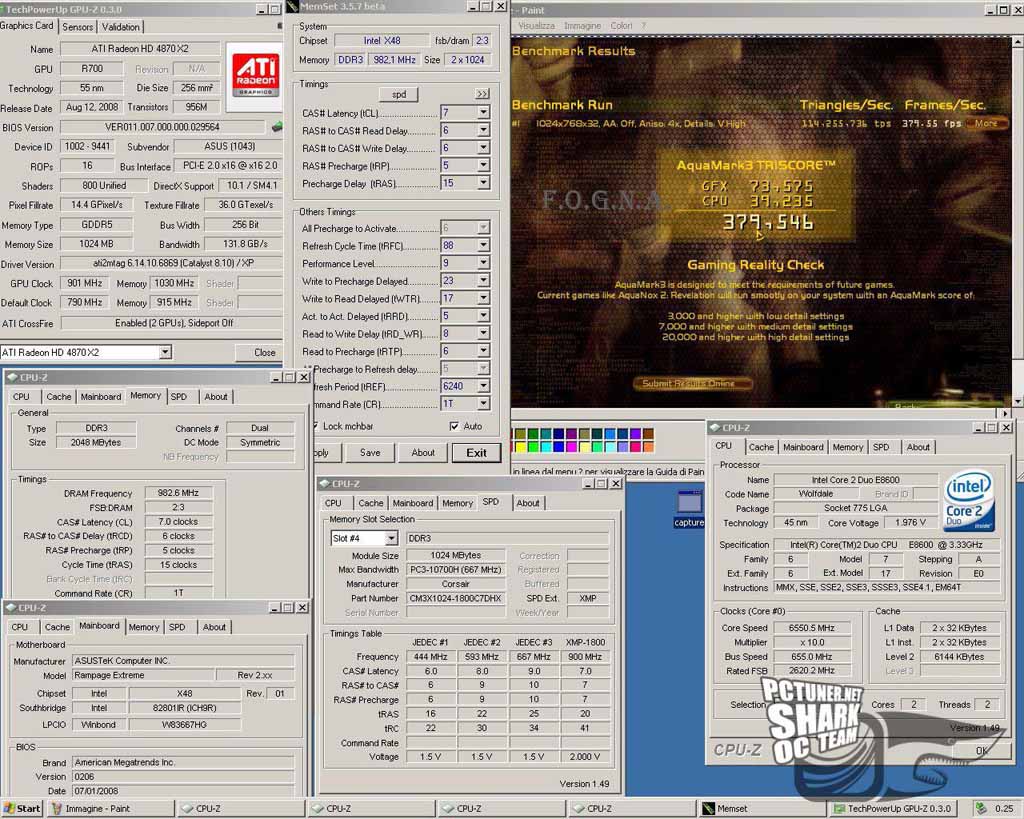Click the Close button in GPU-Z

264,353
